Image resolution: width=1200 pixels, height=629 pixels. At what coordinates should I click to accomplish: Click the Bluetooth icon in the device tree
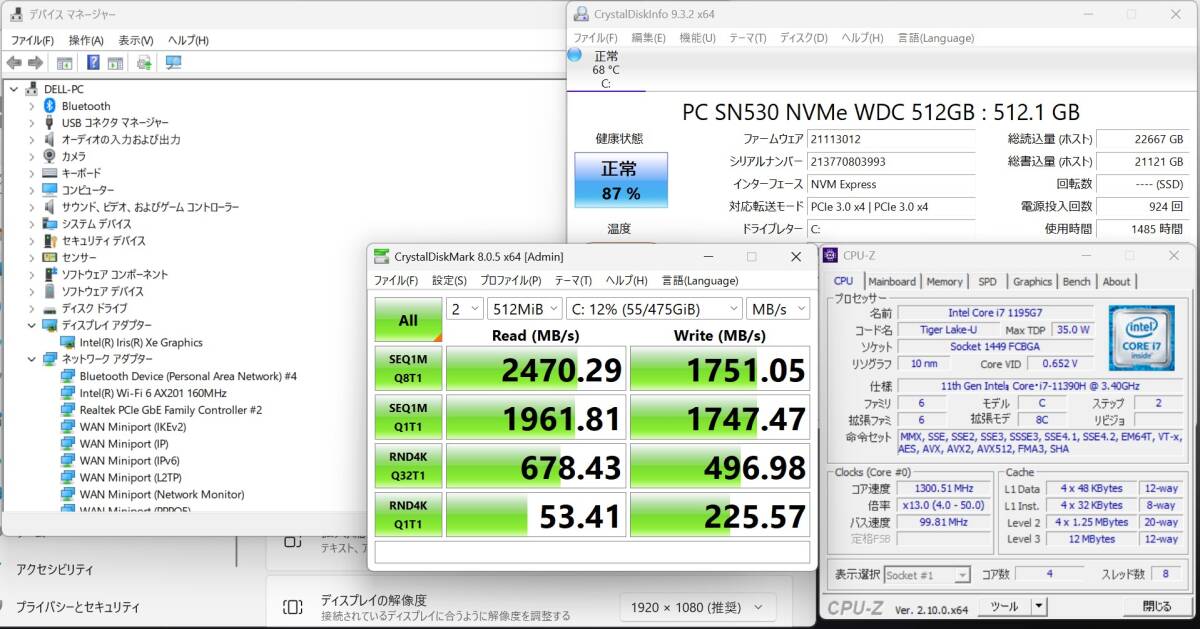(49, 106)
